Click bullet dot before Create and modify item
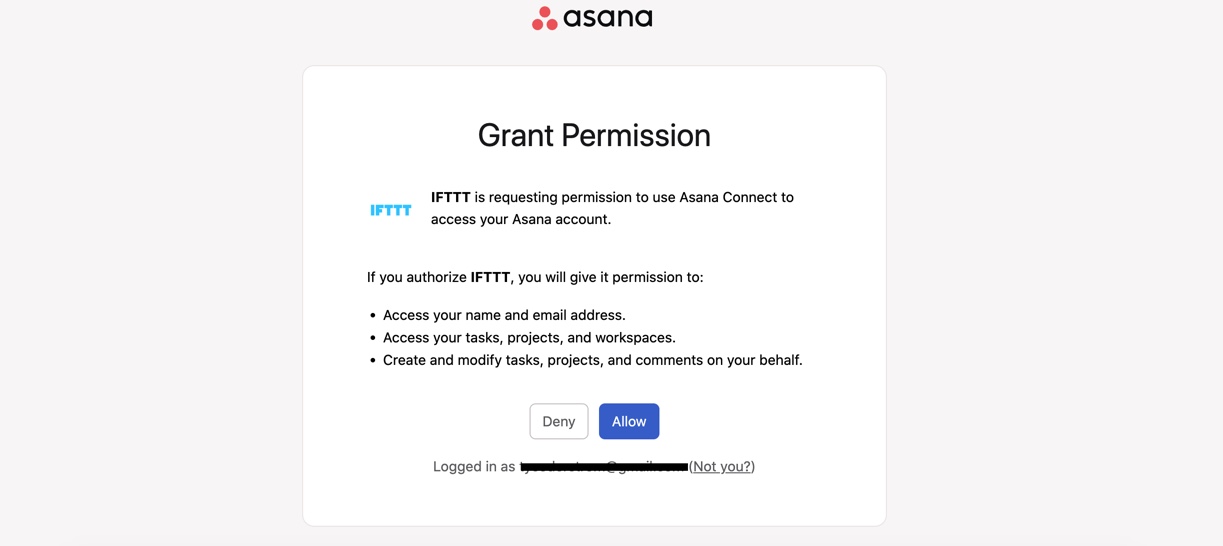This screenshot has height=546, width=1223. coord(373,360)
